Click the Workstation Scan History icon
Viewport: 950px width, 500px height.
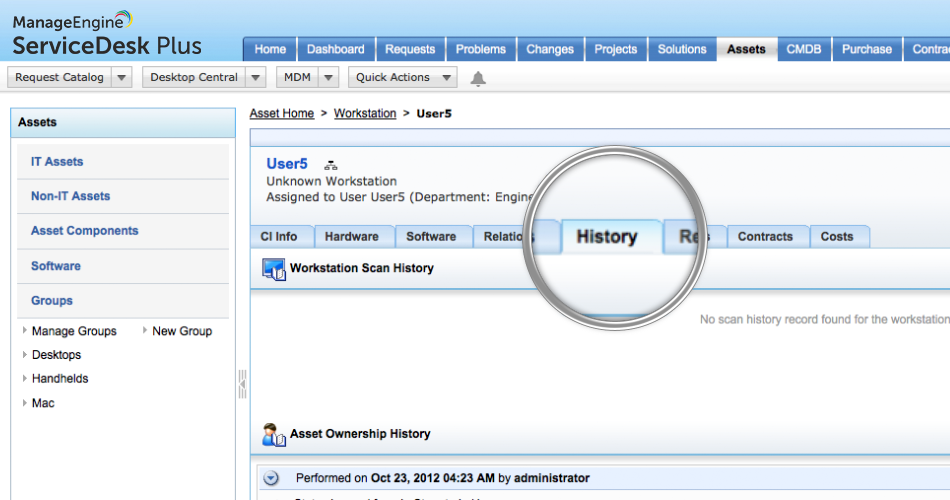pos(274,269)
